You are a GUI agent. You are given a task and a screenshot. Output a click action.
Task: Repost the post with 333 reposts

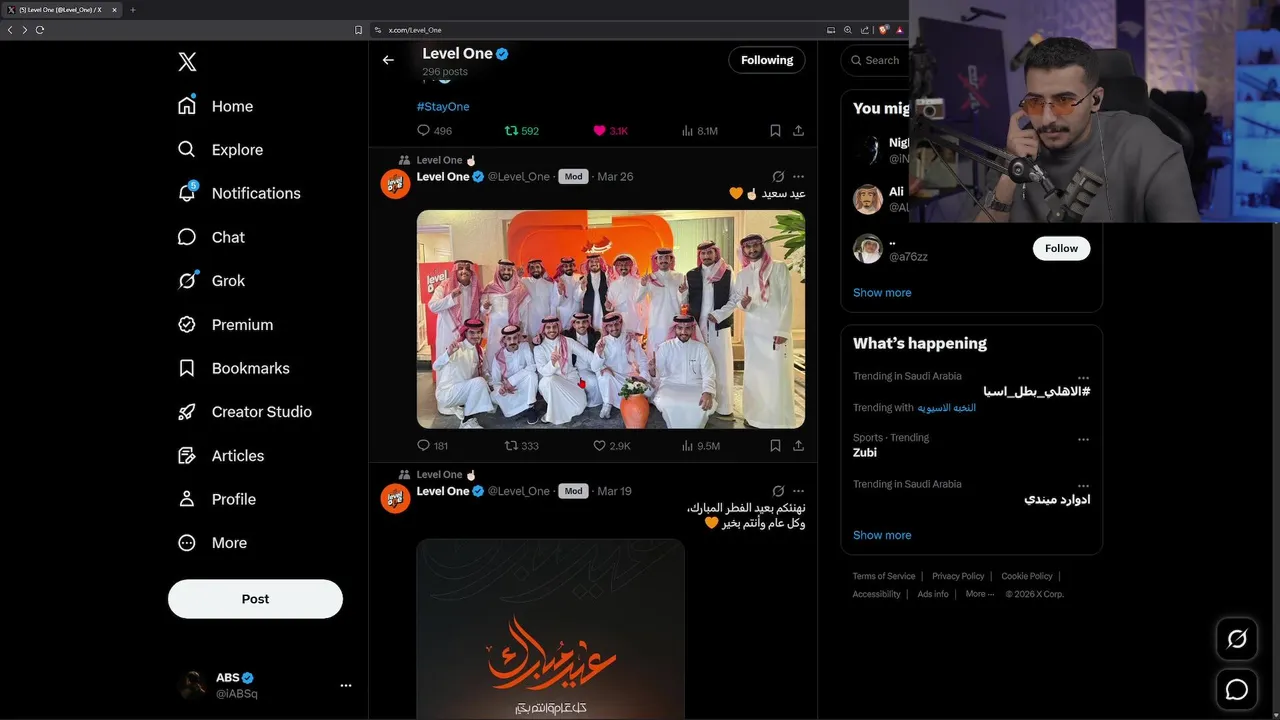(521, 446)
